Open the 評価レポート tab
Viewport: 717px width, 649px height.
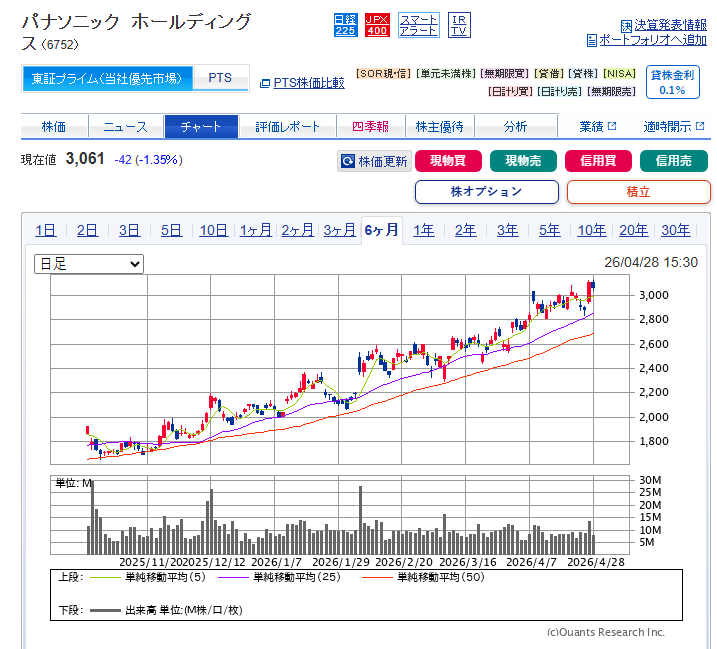pos(287,127)
